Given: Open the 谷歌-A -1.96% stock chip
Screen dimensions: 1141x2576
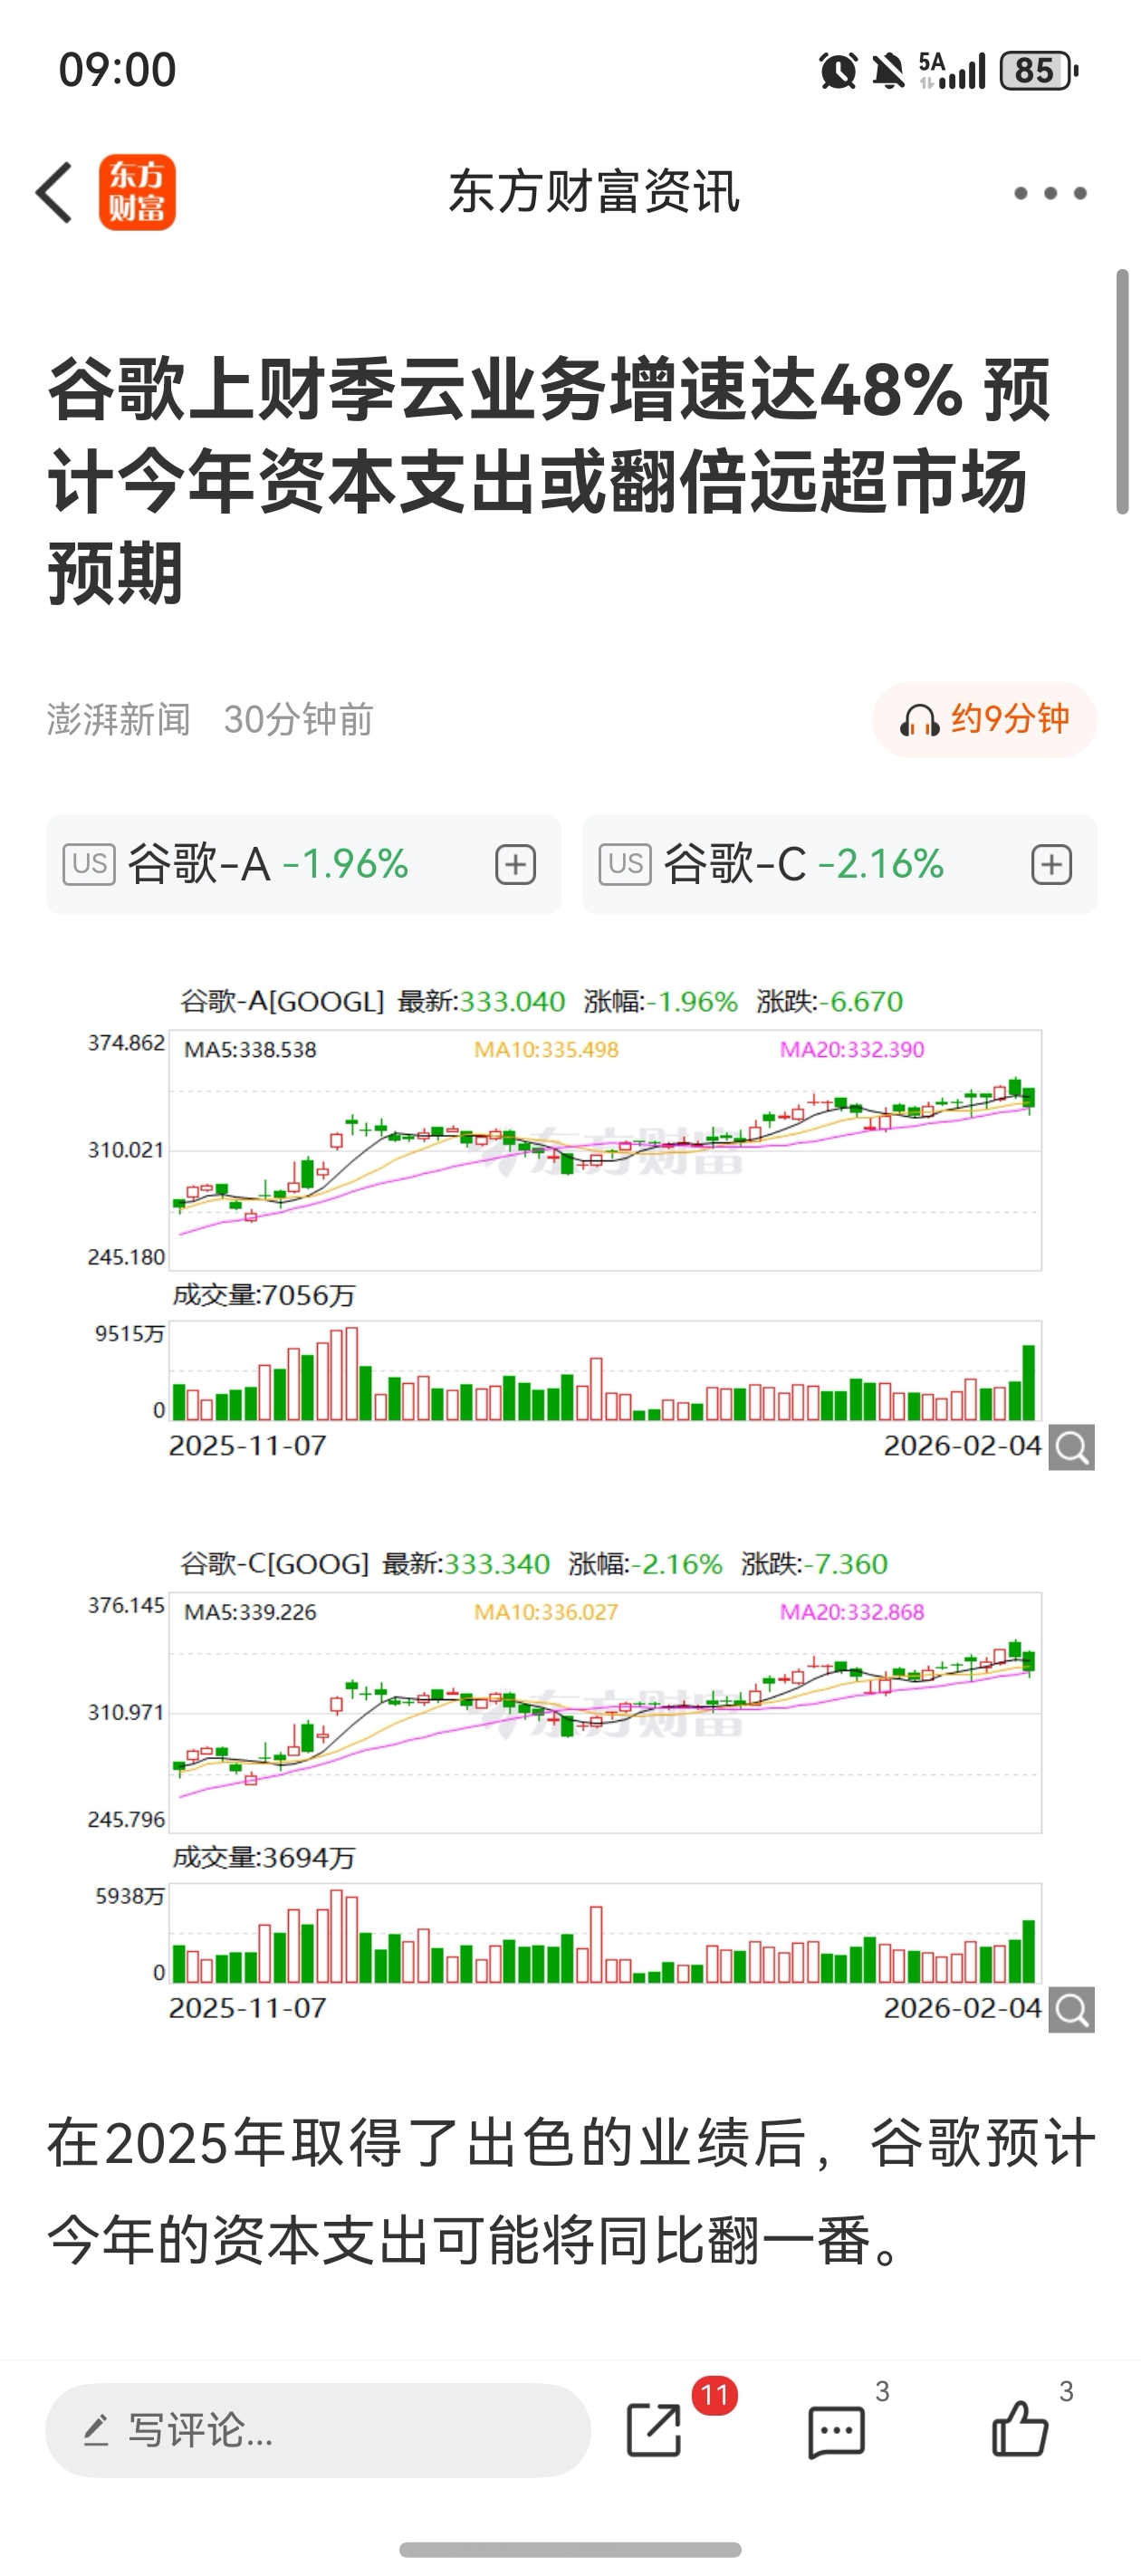Looking at the screenshot, I should pos(303,864).
